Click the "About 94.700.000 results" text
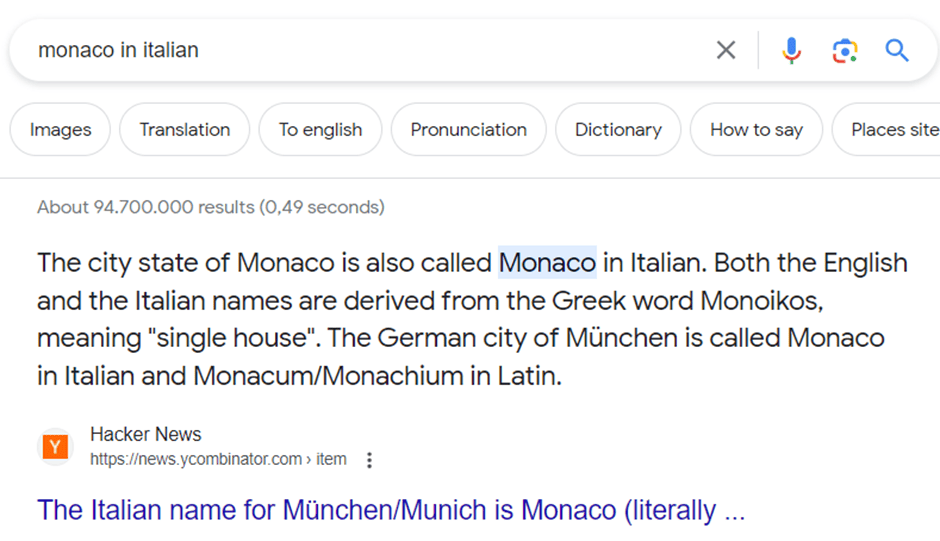The height and width of the screenshot is (541, 940). tap(210, 208)
